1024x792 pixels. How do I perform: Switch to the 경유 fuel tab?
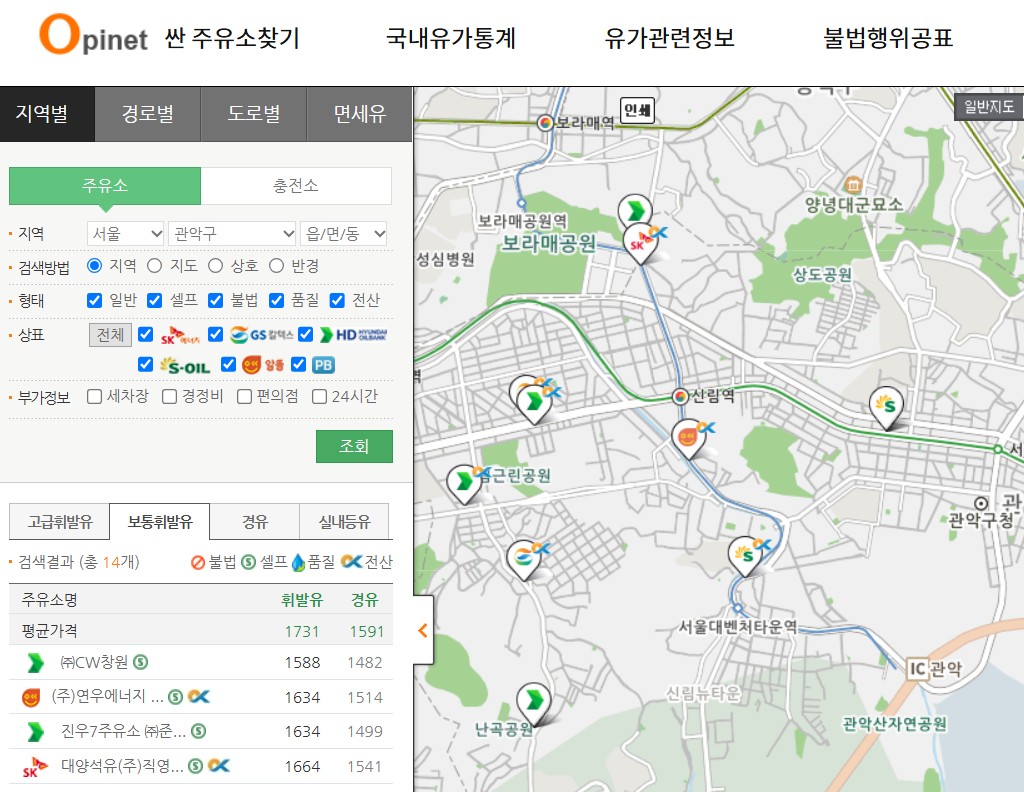(x=253, y=521)
